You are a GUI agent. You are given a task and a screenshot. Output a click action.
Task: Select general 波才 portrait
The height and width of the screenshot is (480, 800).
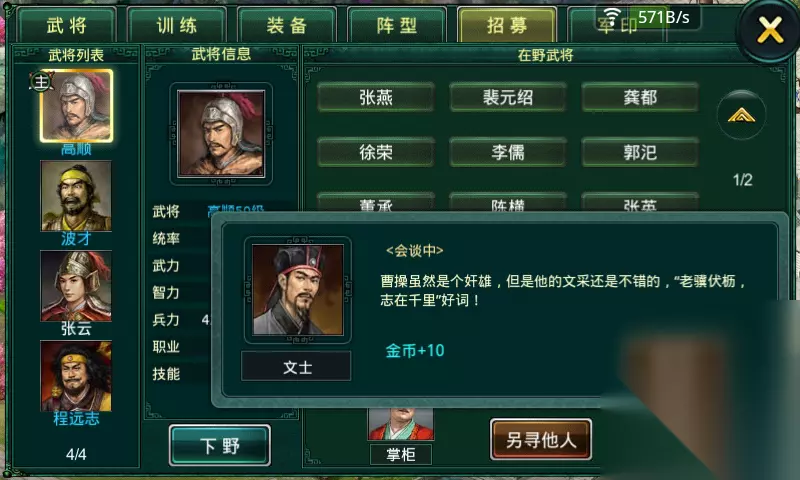pyautogui.click(x=76, y=196)
